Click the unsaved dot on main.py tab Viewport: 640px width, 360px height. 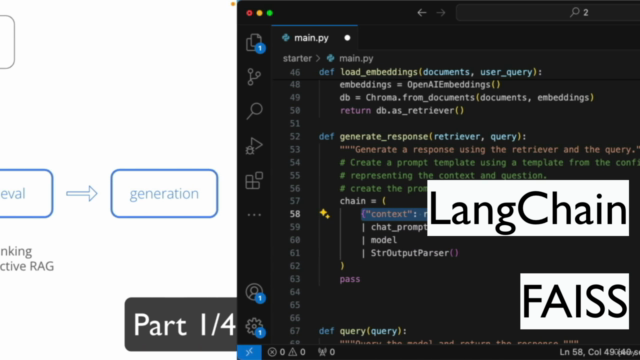[x=347, y=38]
